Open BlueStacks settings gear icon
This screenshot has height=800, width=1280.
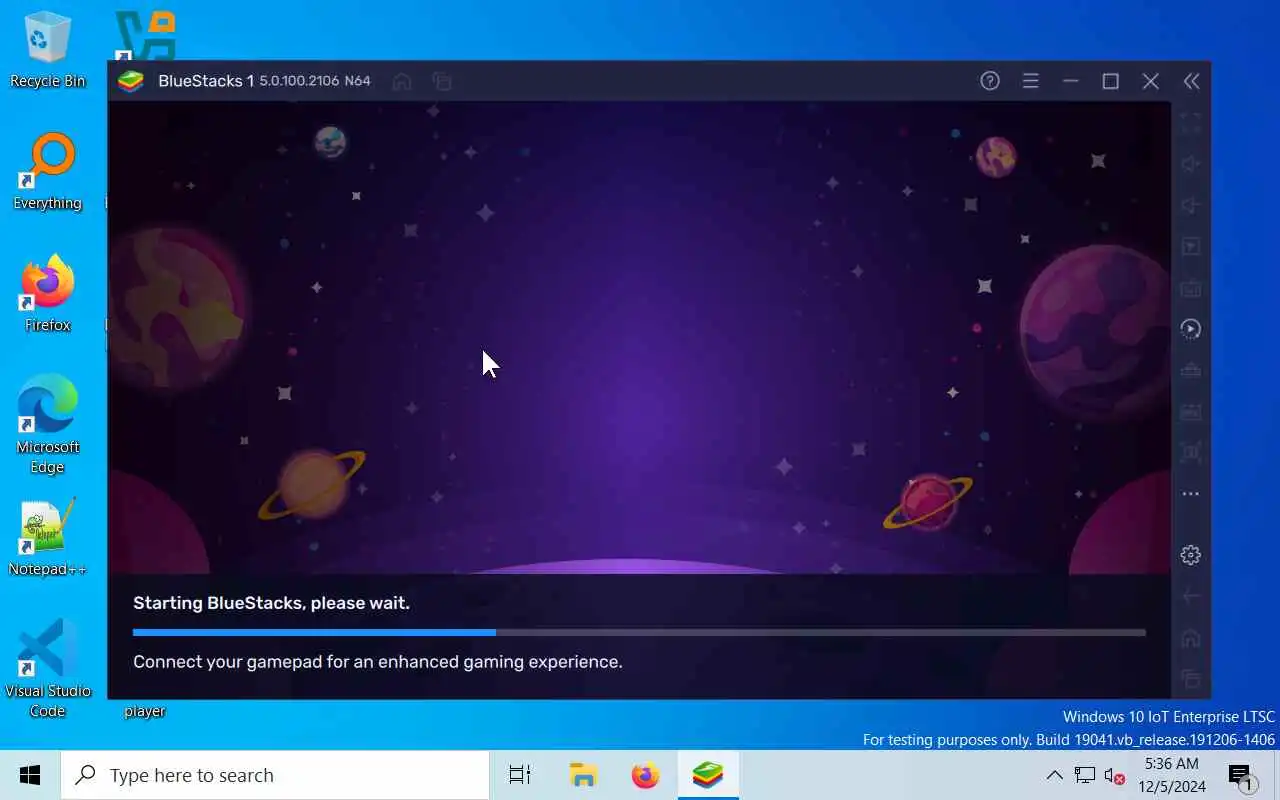pyautogui.click(x=1190, y=555)
